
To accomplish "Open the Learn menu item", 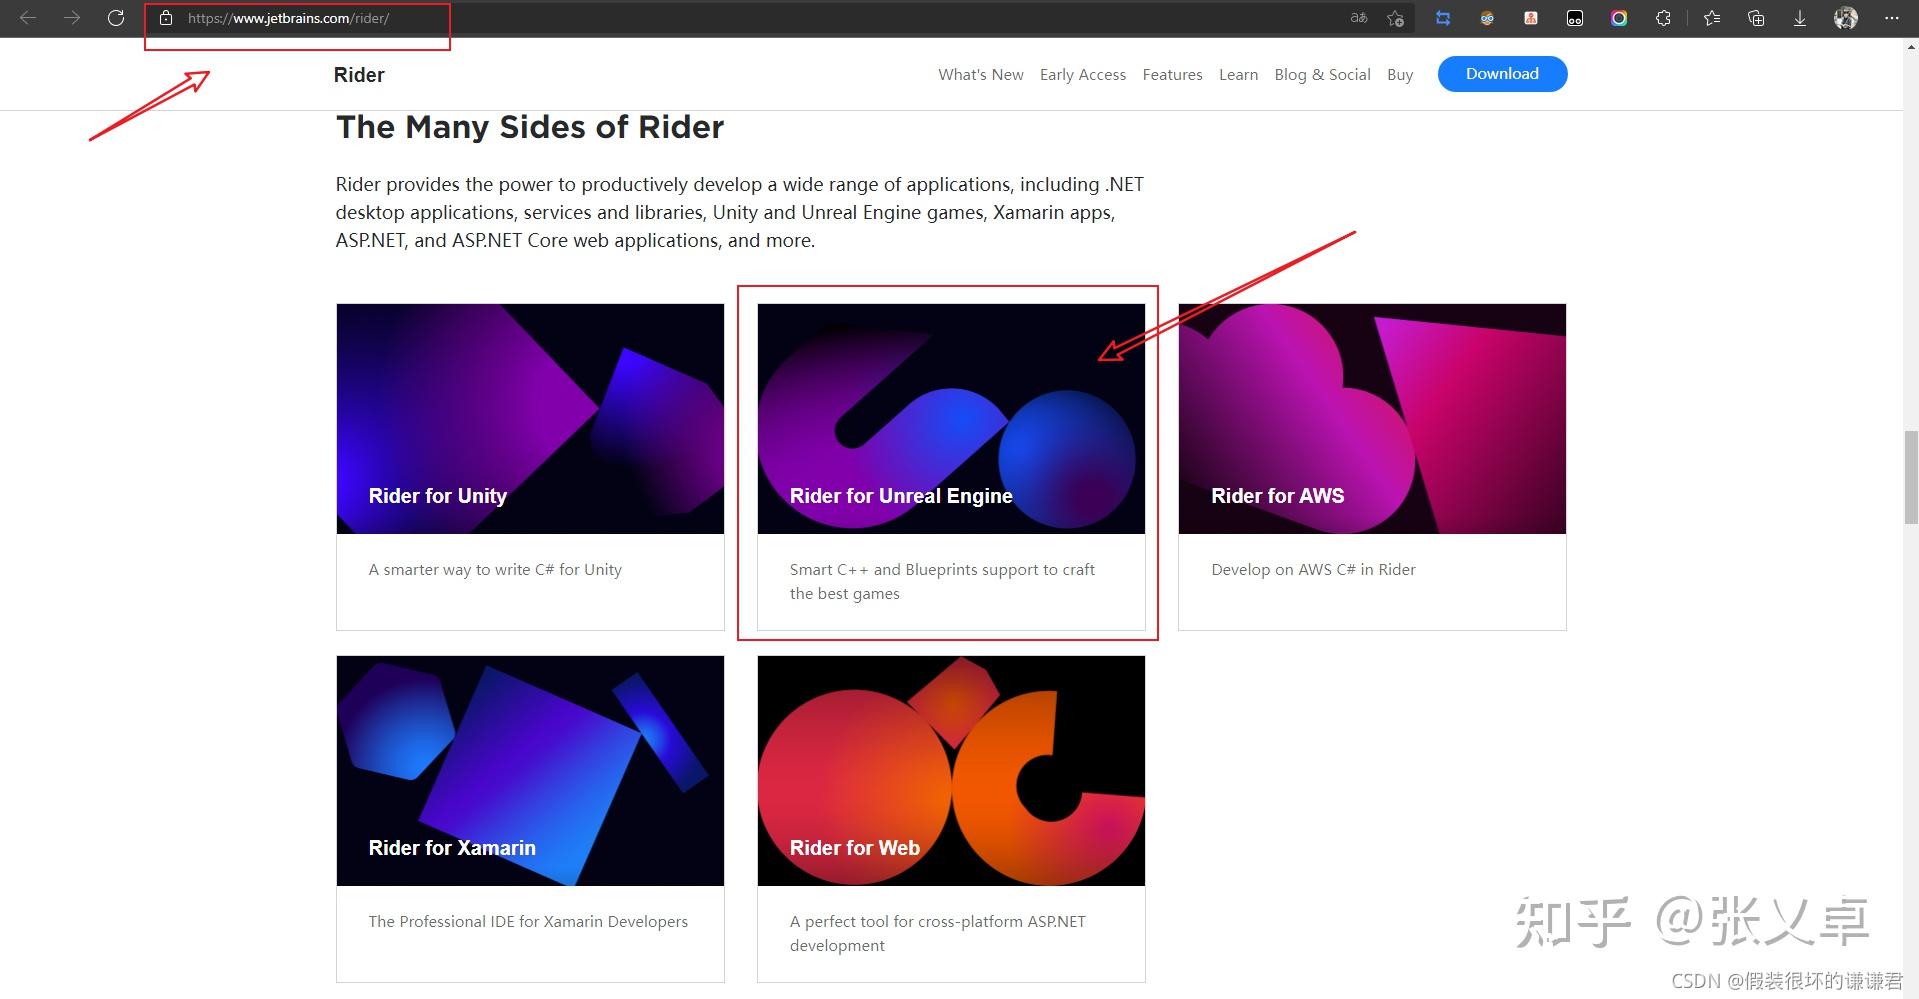I will coord(1238,75).
